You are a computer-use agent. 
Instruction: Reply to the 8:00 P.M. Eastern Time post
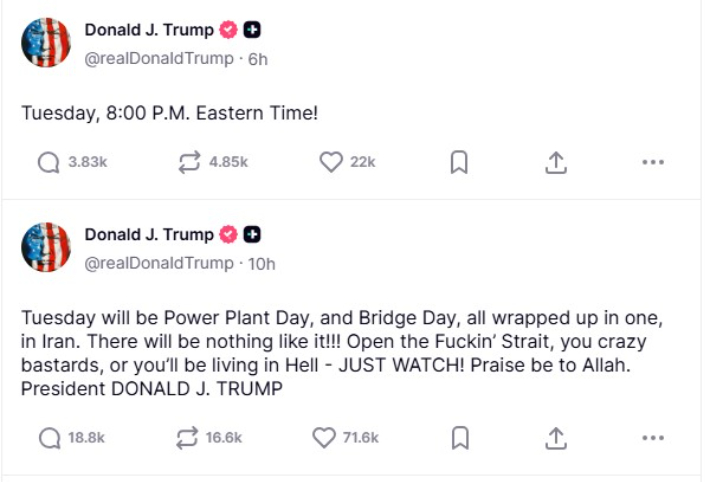[48, 163]
